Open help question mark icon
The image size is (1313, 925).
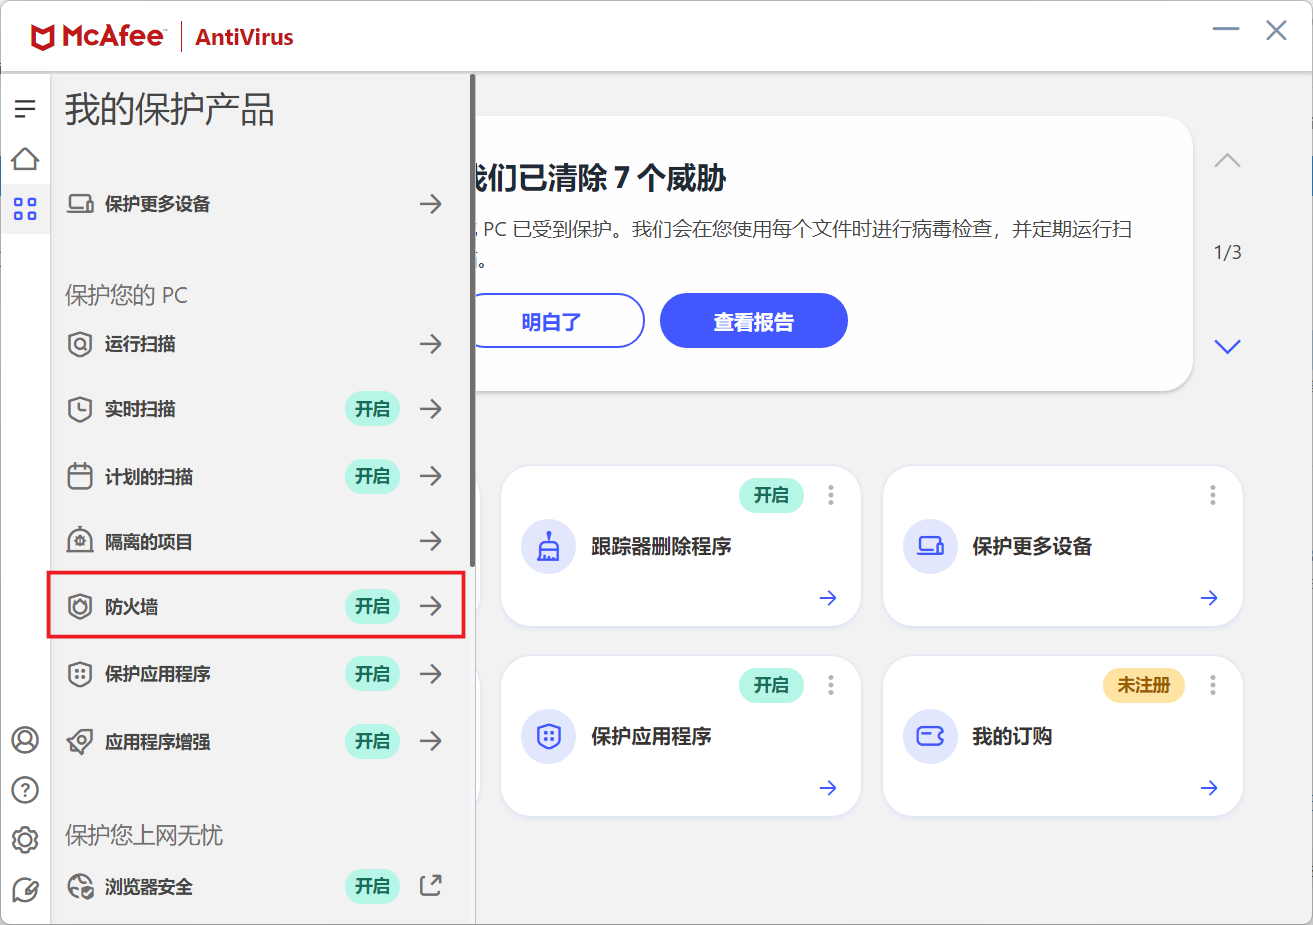click(25, 790)
